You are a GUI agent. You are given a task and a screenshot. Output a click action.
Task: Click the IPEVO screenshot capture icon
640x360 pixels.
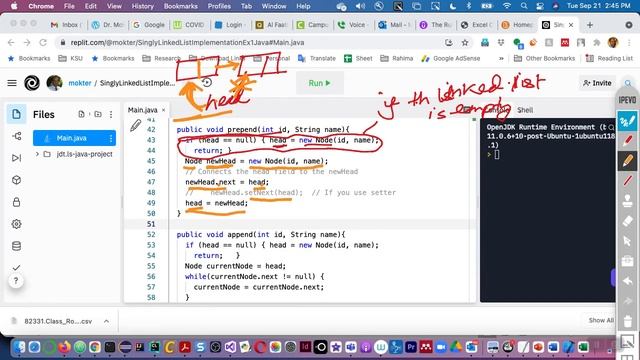click(x=627, y=341)
